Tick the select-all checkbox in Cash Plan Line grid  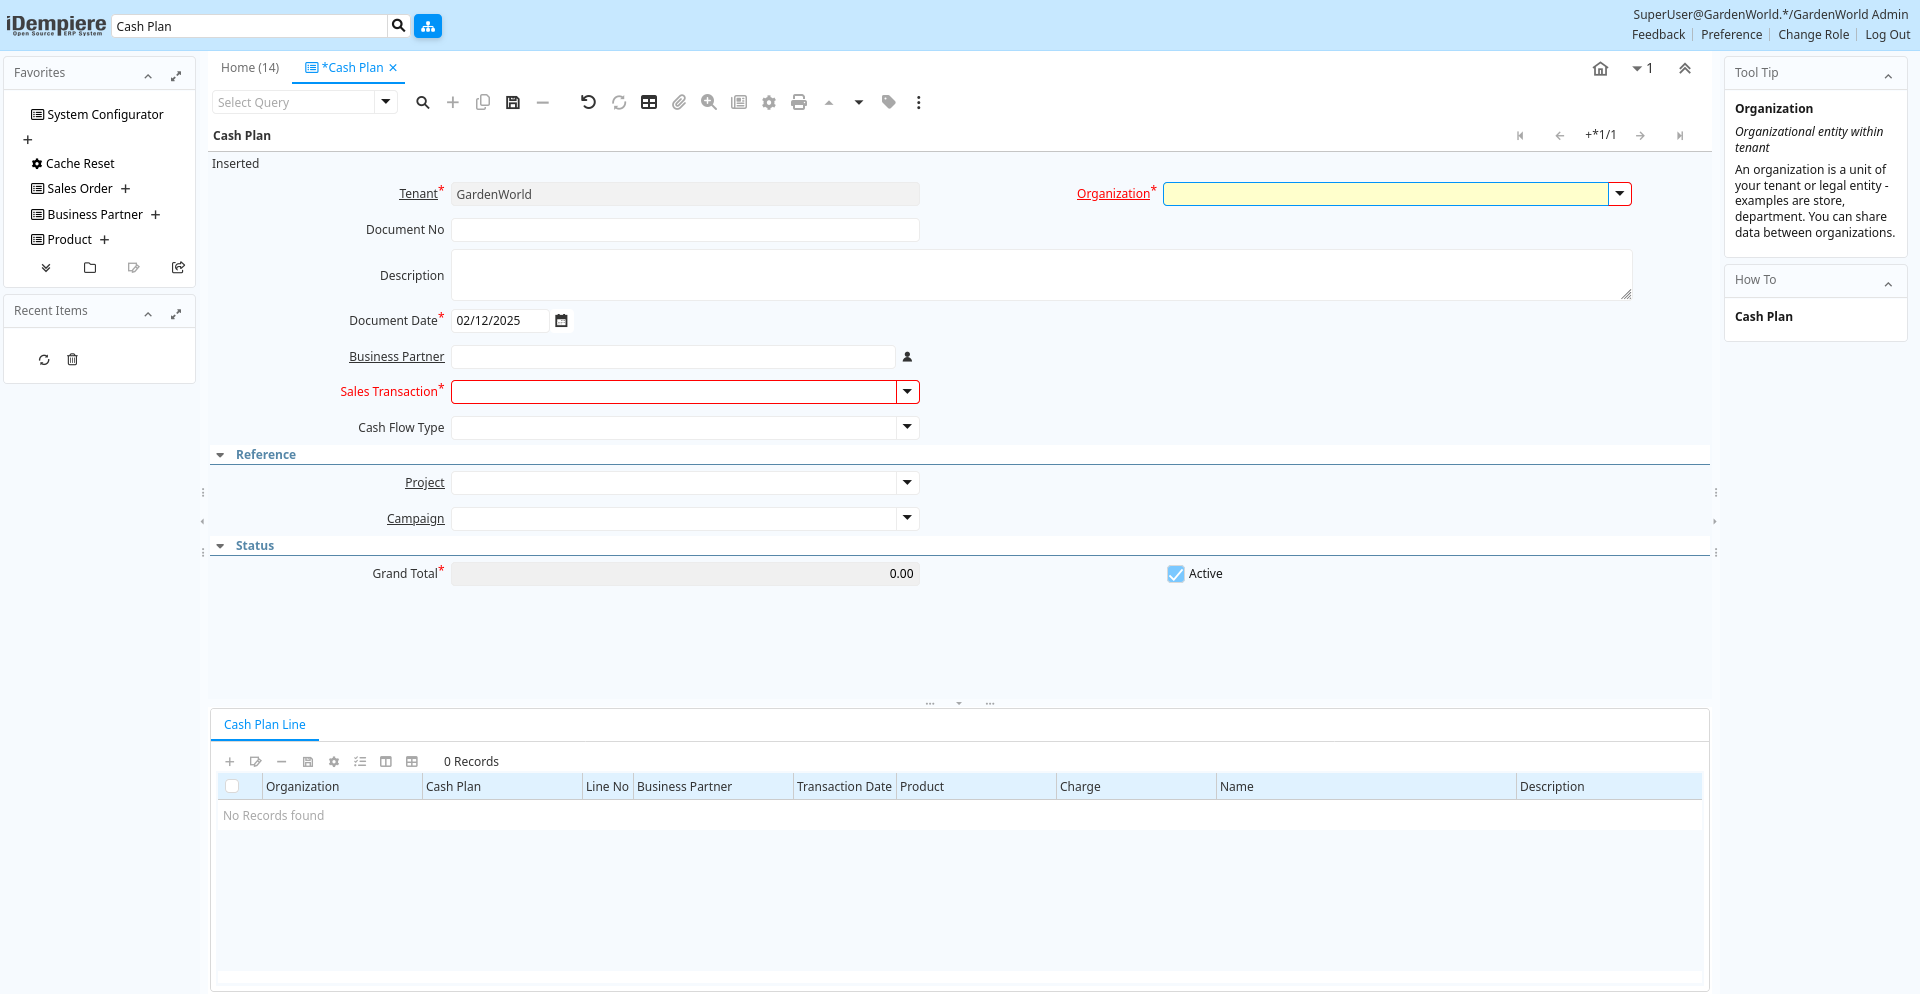(x=232, y=787)
